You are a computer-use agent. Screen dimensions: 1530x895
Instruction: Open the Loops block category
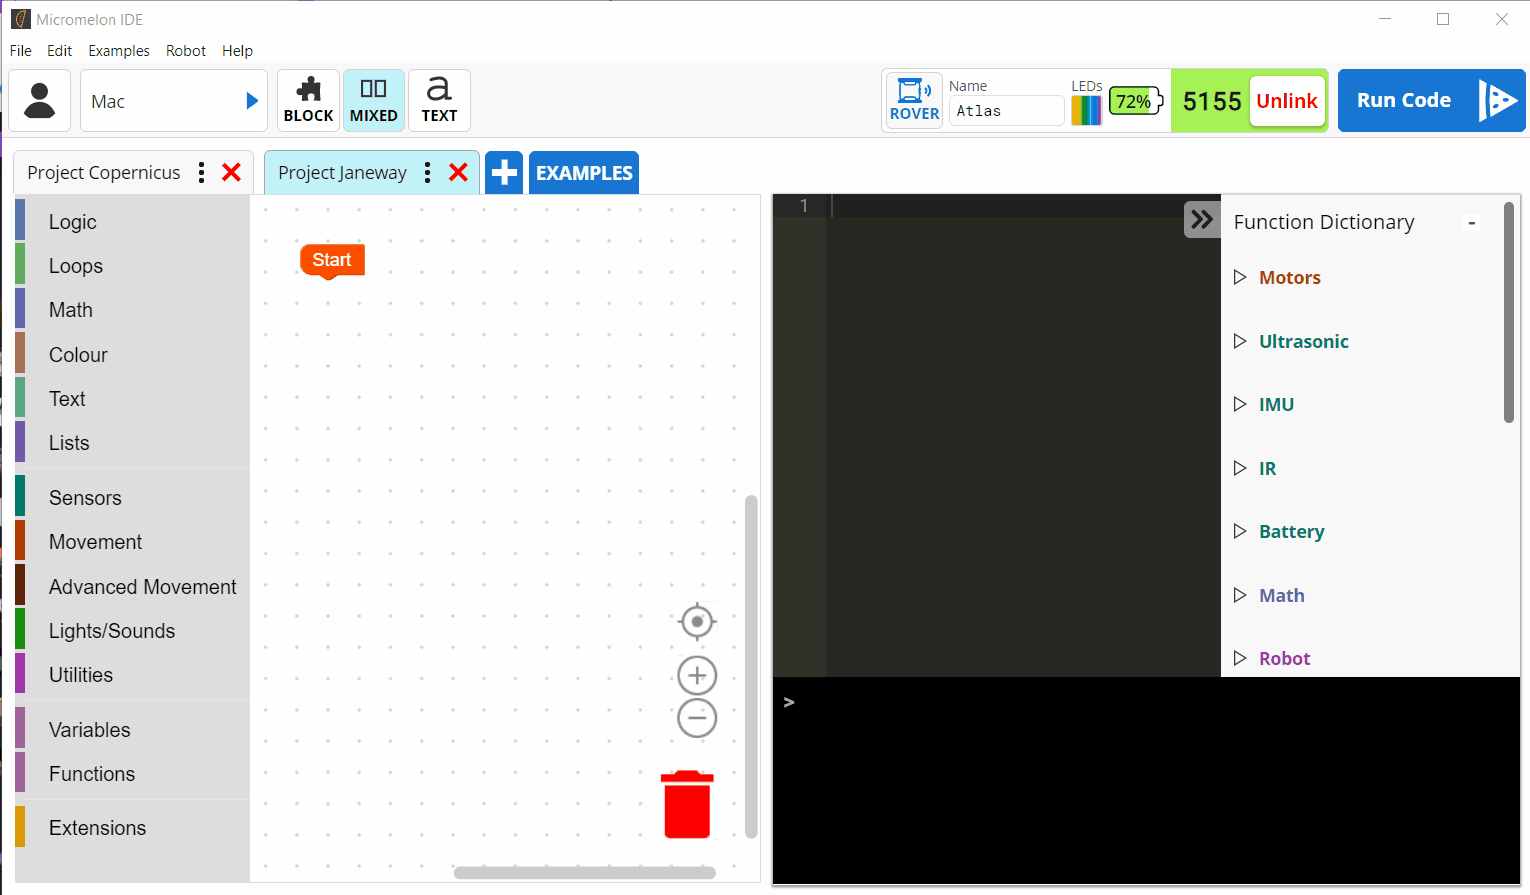132,266
